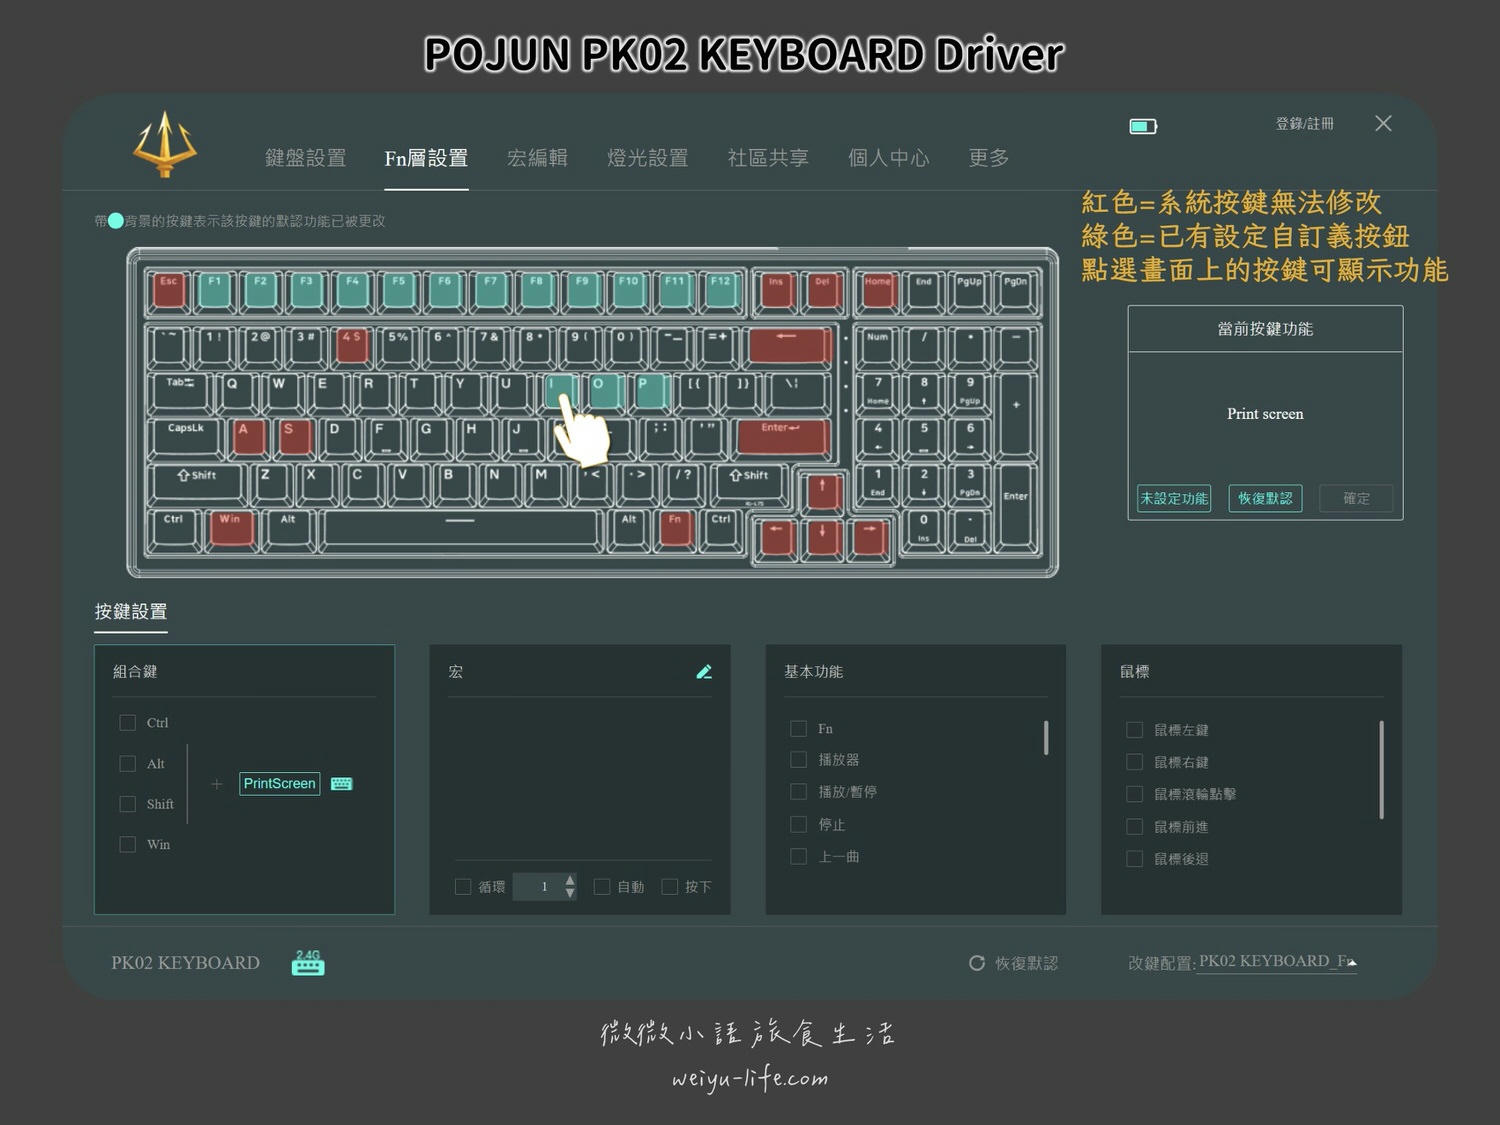
Task: Select the Enter key on main keyboard
Action: (782, 437)
